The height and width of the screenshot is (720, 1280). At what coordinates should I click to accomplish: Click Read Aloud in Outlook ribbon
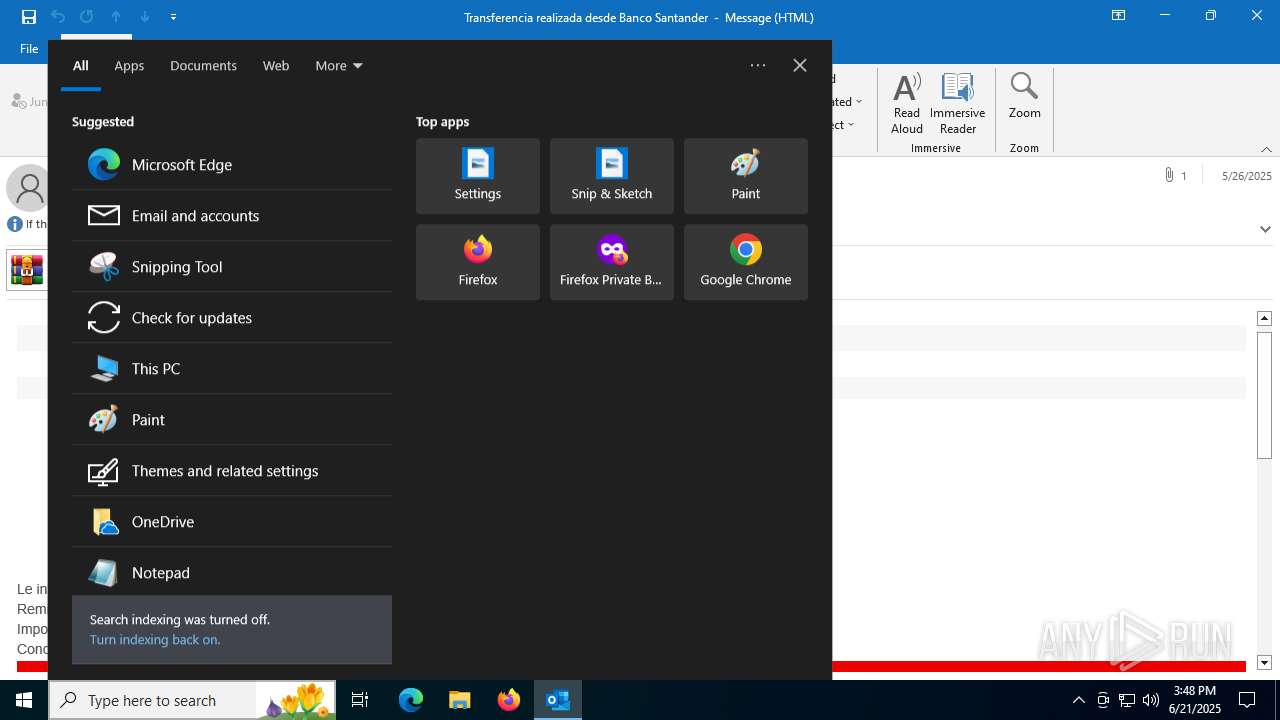(x=907, y=103)
